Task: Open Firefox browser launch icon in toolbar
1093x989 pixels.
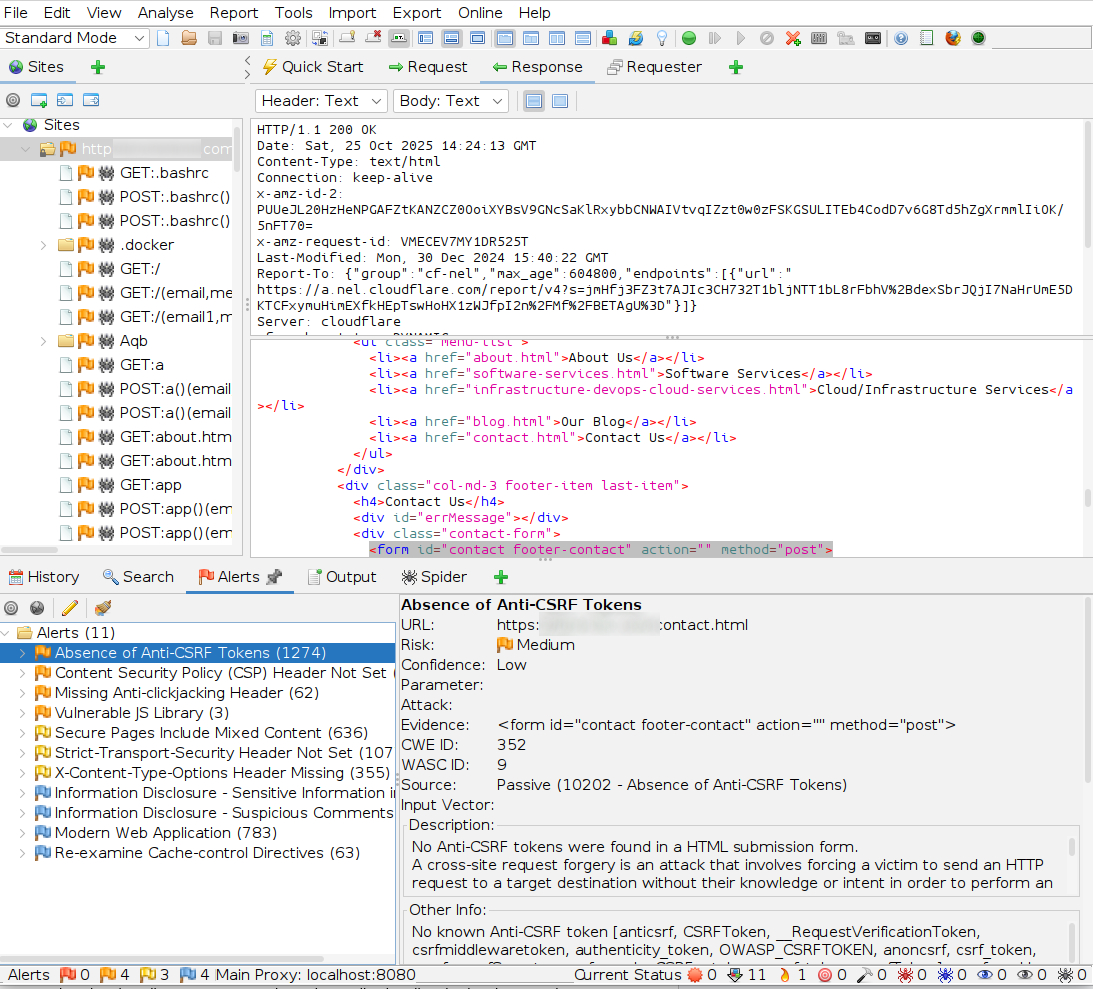Action: point(953,39)
